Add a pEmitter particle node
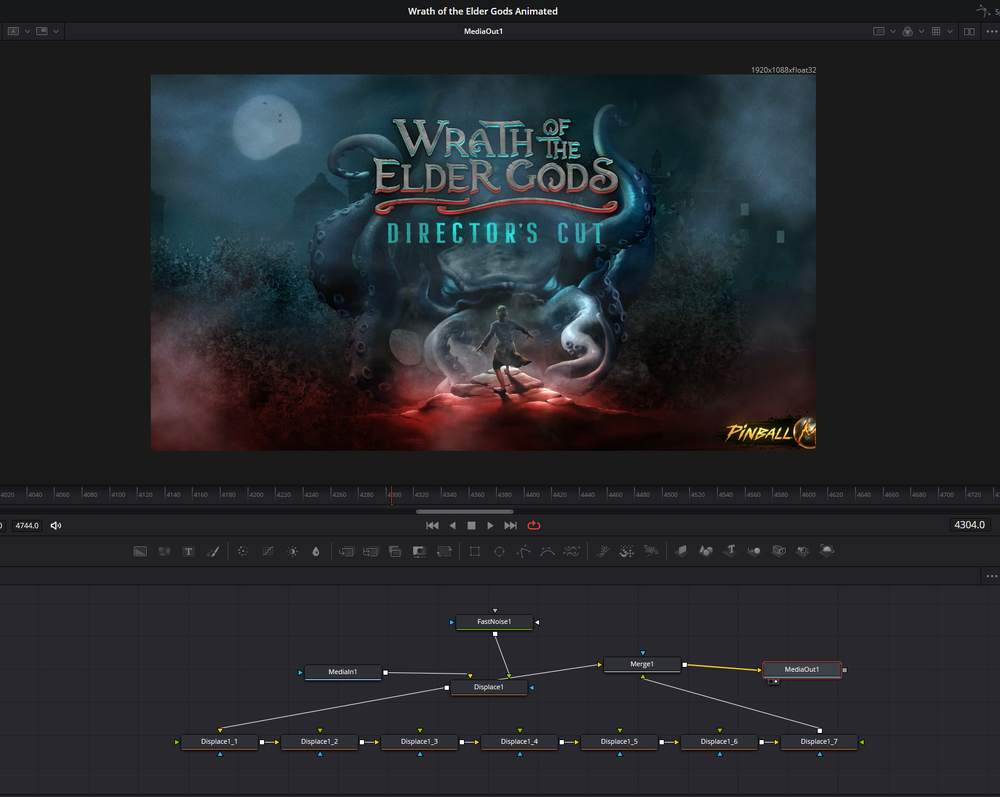 603,552
